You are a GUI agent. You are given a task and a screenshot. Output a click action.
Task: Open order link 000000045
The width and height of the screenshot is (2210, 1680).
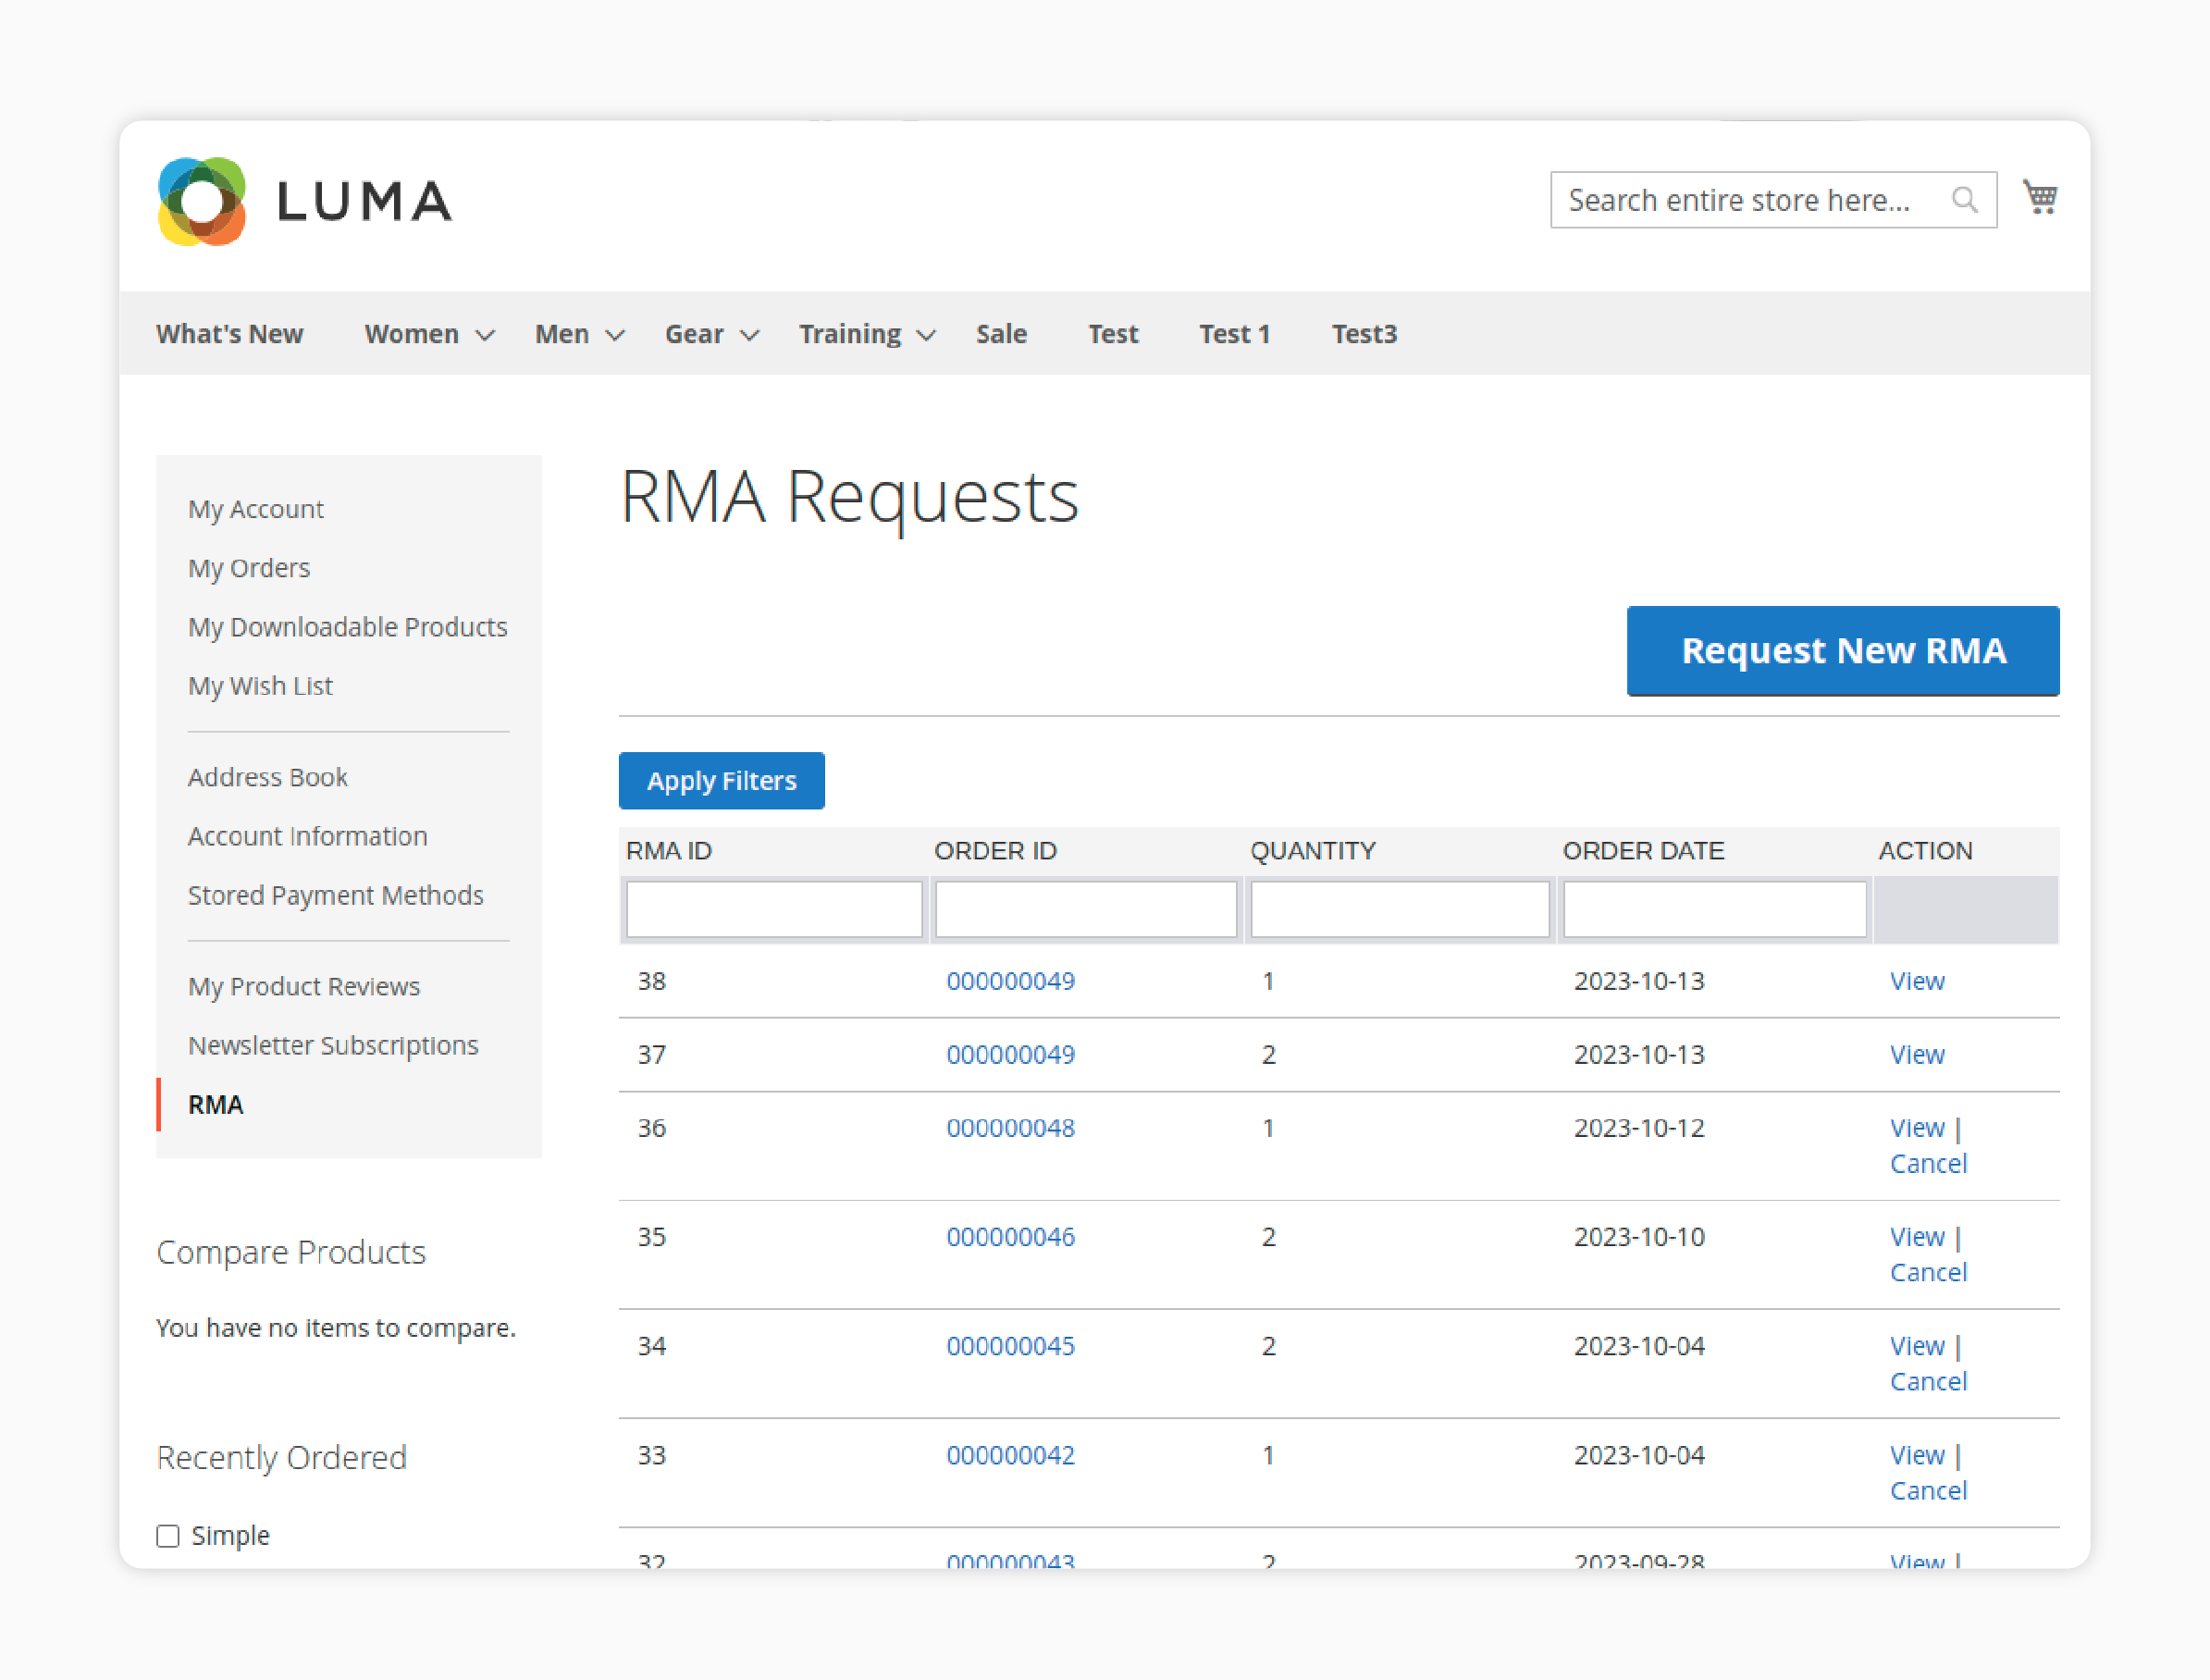click(1010, 1346)
